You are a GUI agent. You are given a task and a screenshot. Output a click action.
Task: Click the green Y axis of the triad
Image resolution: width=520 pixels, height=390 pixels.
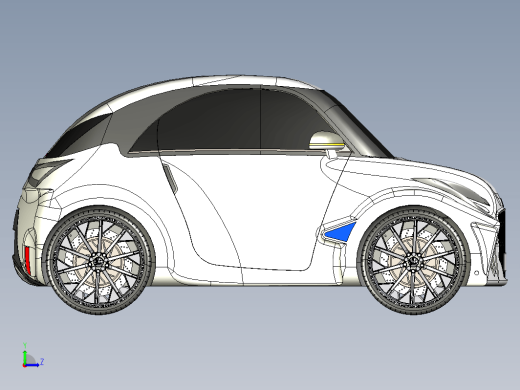tap(24, 356)
